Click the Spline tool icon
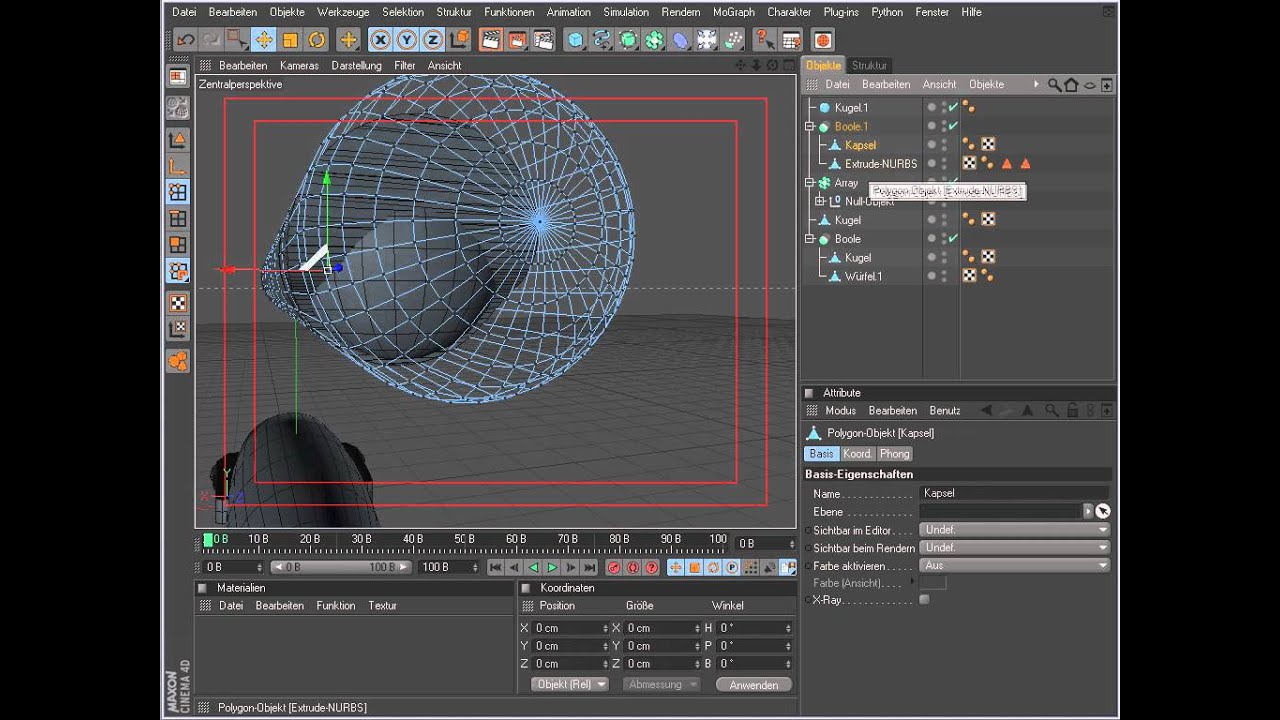The width and height of the screenshot is (1280, 720). [x=602, y=40]
